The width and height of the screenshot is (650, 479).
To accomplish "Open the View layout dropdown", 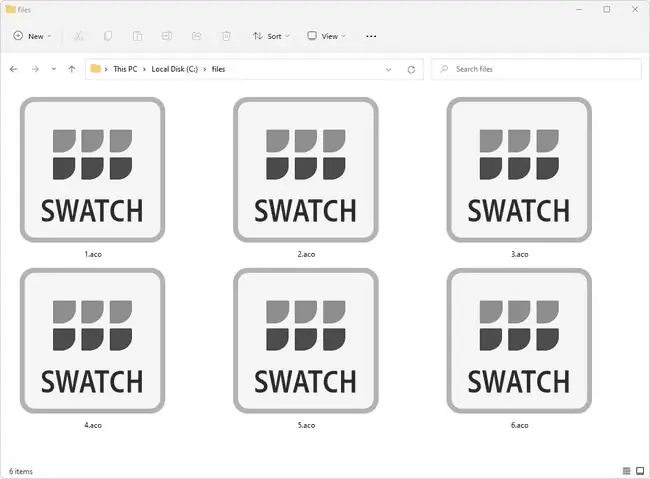I will pos(327,36).
